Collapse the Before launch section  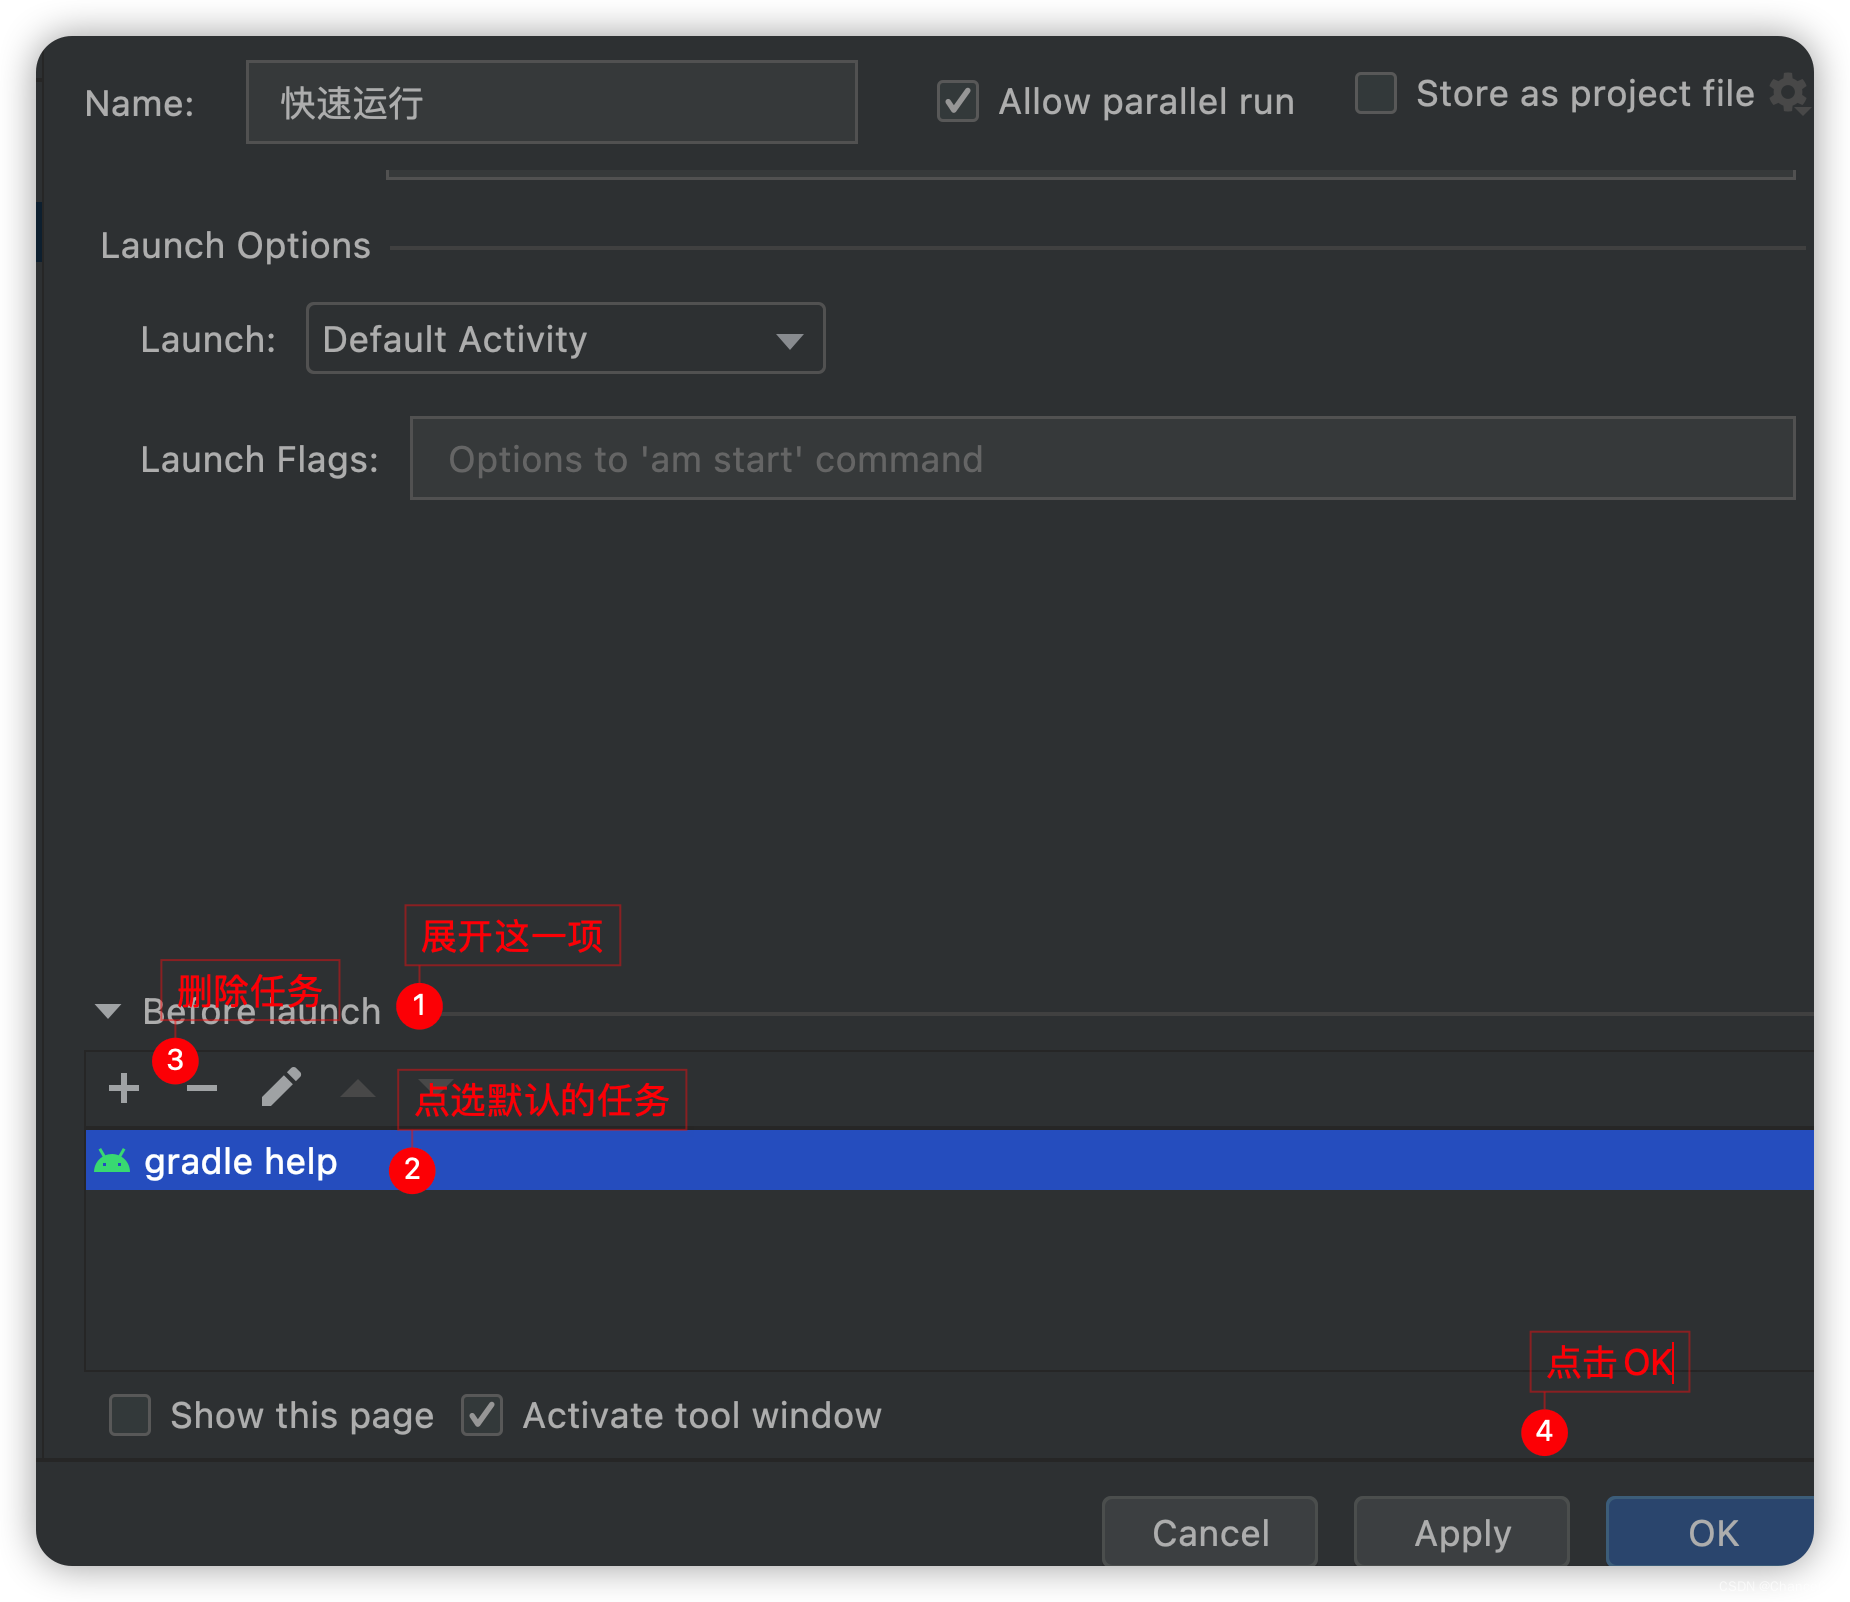(x=108, y=1011)
